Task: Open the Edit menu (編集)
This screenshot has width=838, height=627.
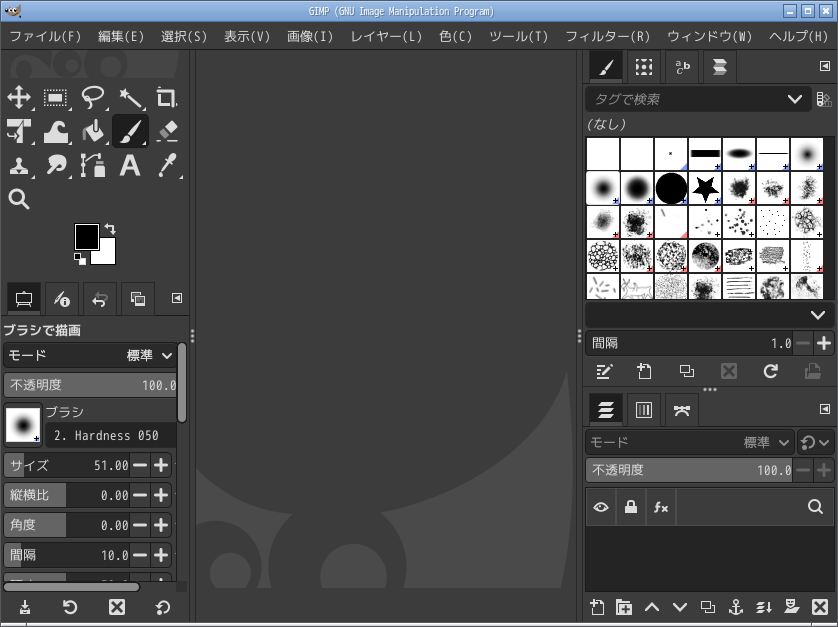Action: tap(121, 36)
